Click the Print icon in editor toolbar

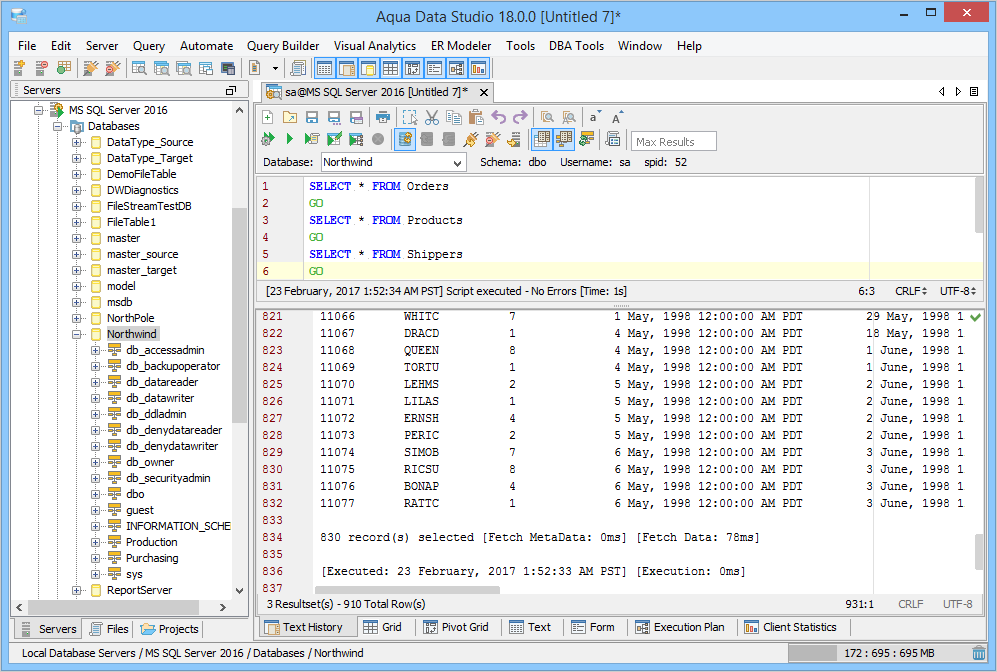(383, 117)
